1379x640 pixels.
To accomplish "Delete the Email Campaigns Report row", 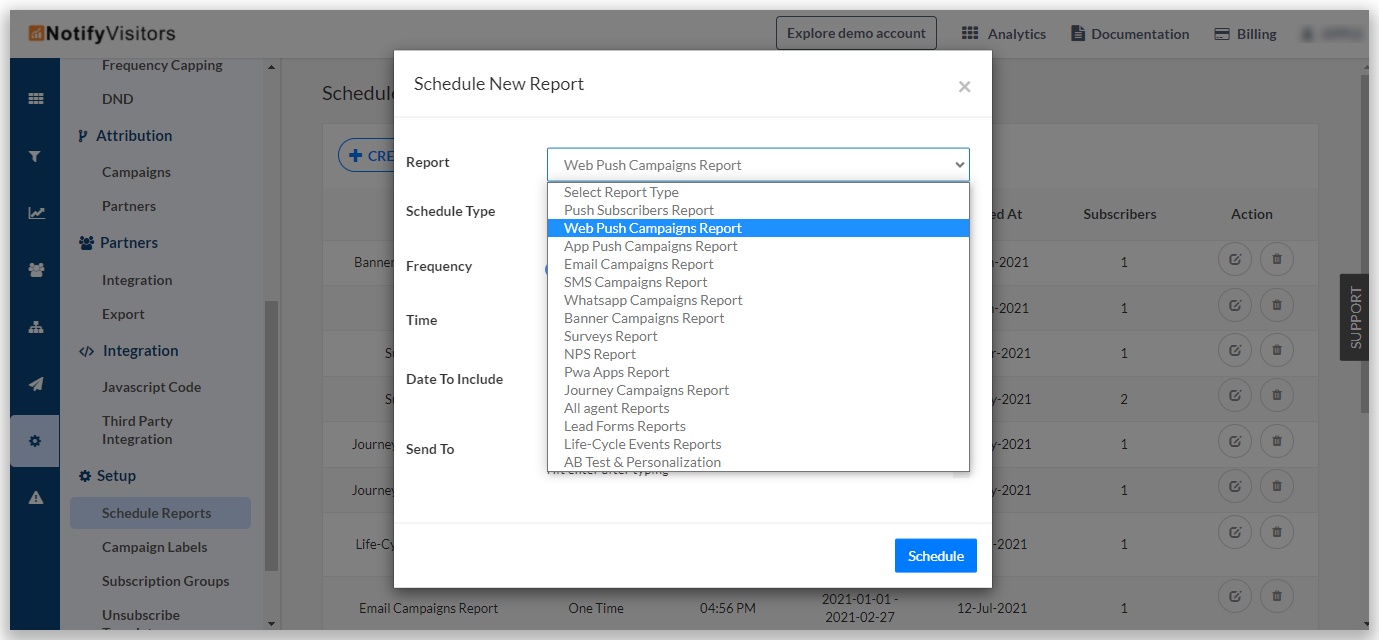I will [x=1277, y=597].
